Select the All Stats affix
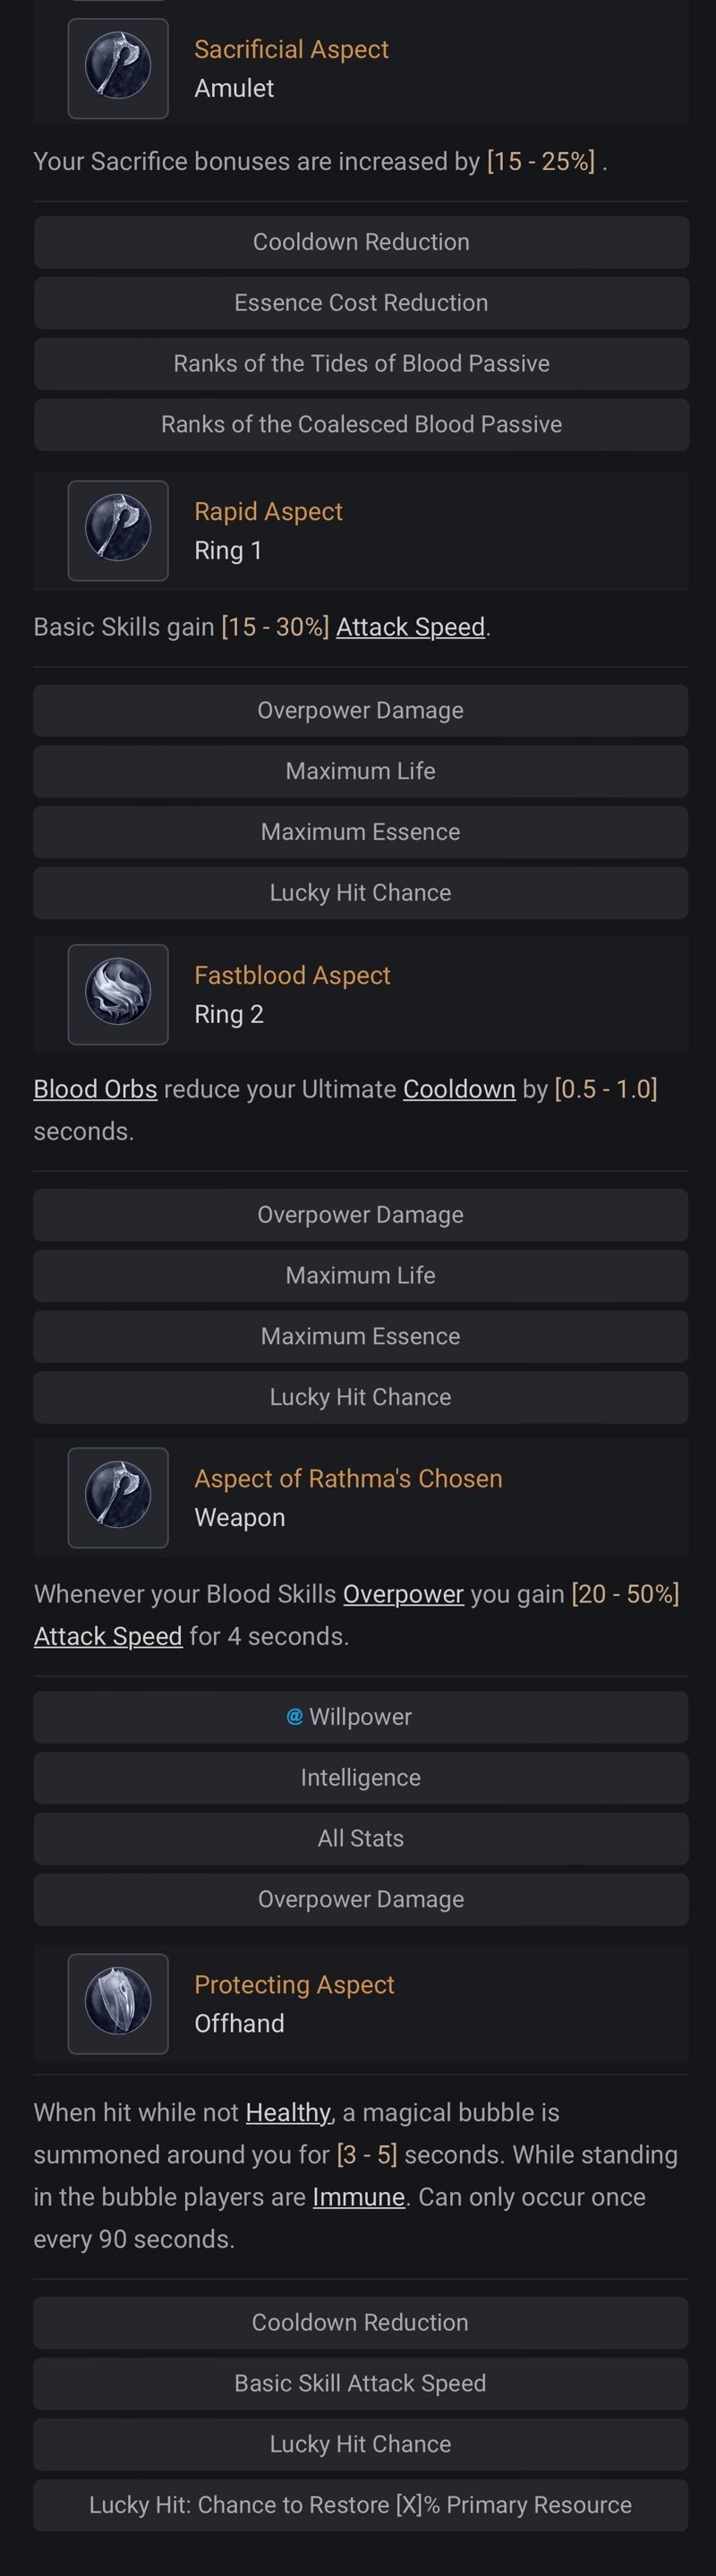The height and width of the screenshot is (2576, 716). tap(361, 1838)
